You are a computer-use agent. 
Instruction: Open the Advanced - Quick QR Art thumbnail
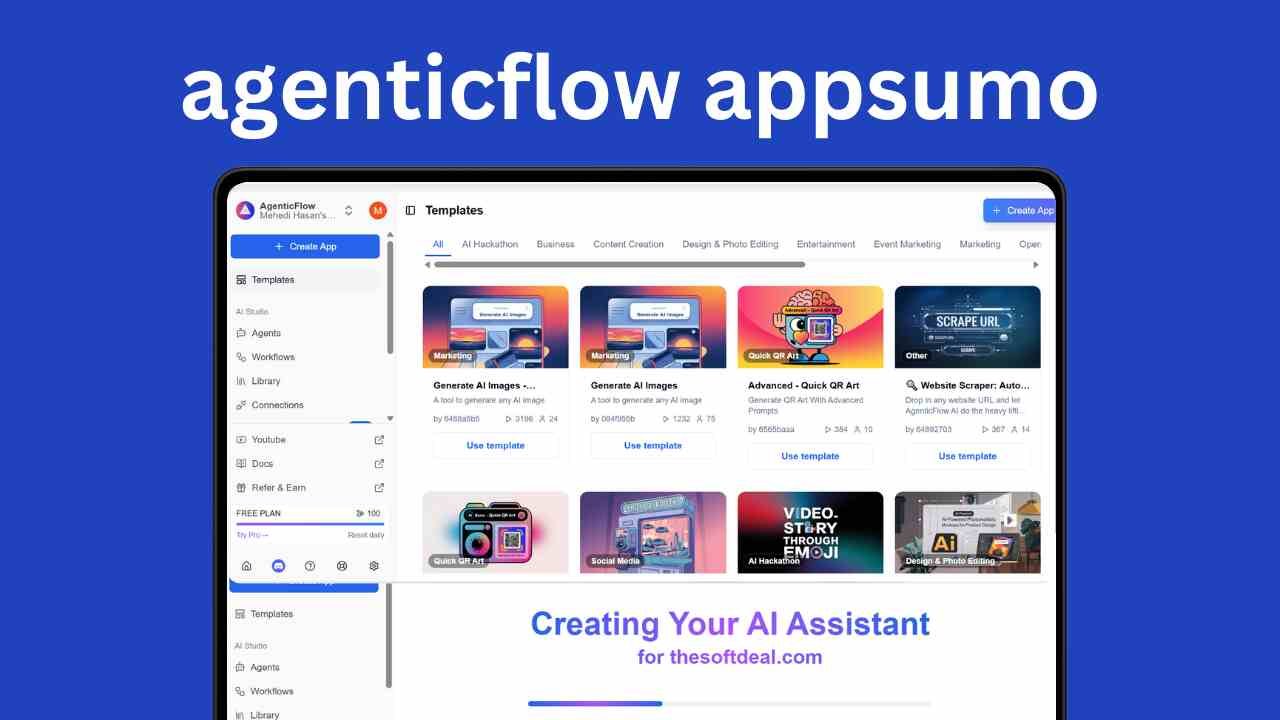point(810,327)
